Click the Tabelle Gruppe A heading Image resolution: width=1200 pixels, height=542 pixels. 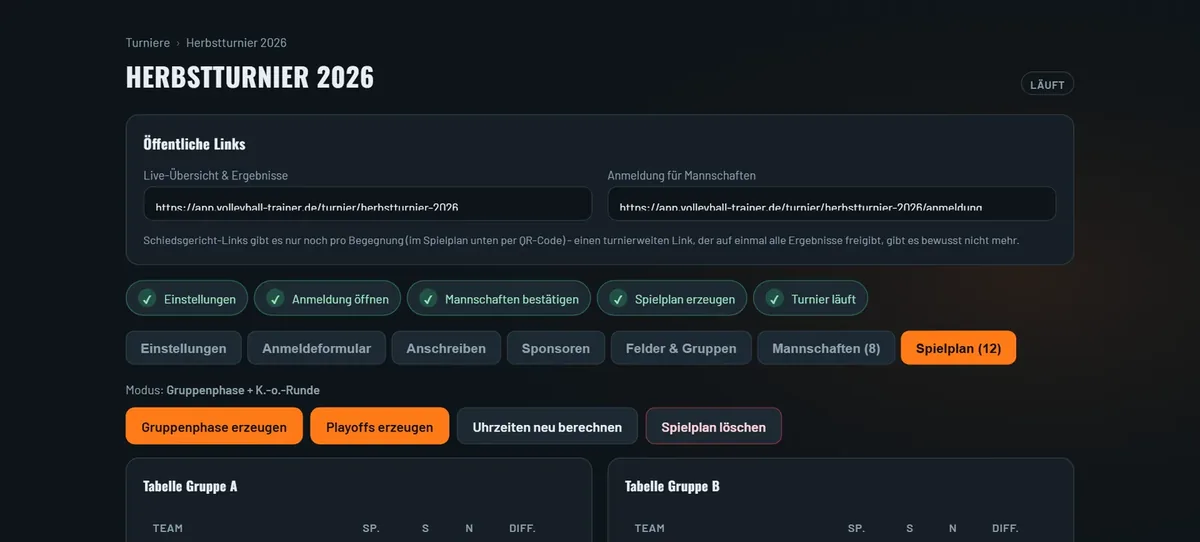(x=190, y=487)
